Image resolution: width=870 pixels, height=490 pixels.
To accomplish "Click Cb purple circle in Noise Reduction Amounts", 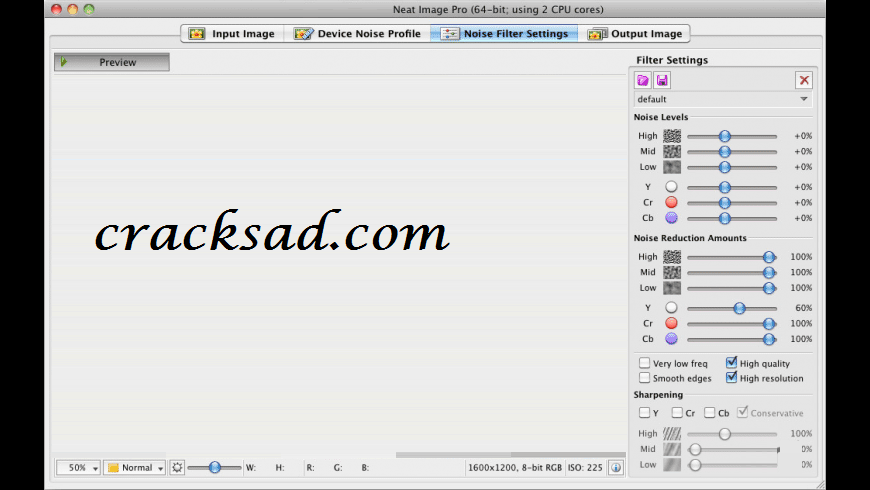I will [x=671, y=339].
